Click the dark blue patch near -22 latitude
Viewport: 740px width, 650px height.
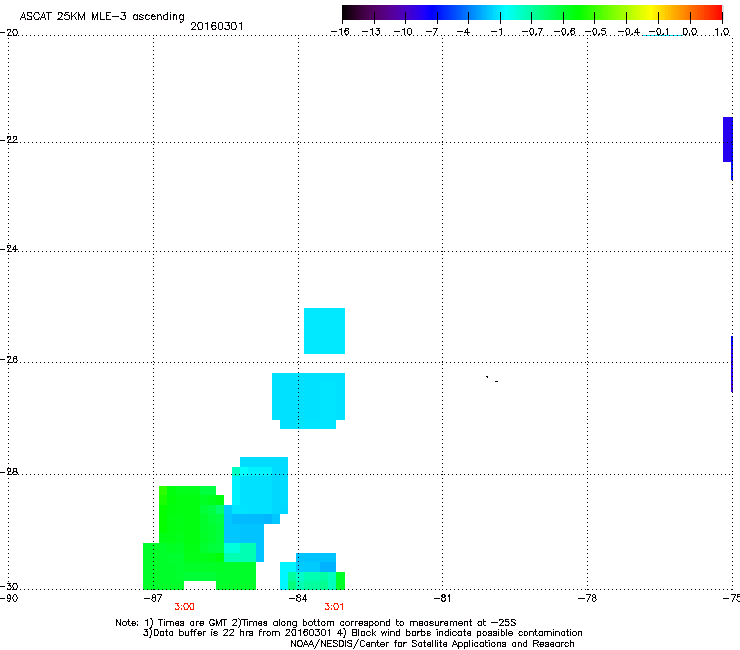click(728, 139)
